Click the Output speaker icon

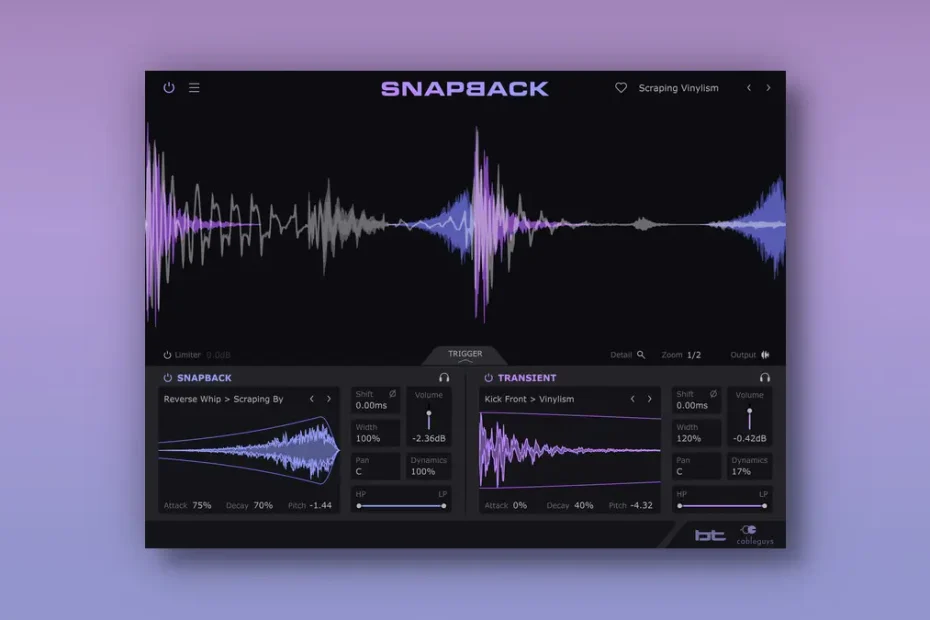[x=765, y=355]
